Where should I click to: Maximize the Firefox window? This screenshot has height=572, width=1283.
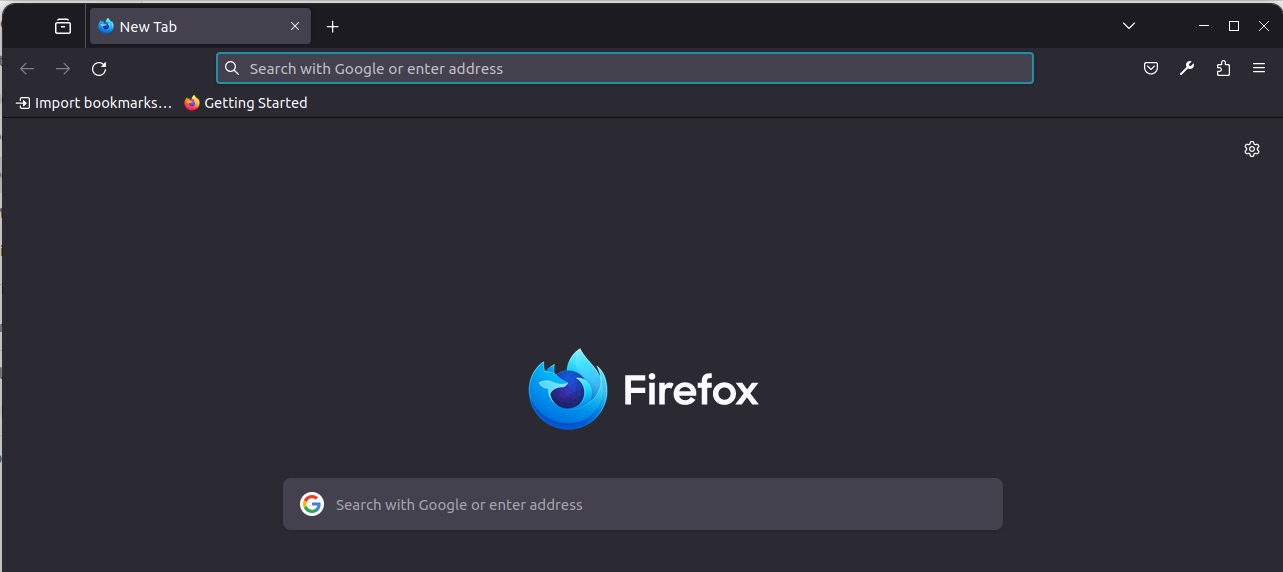pyautogui.click(x=1234, y=26)
